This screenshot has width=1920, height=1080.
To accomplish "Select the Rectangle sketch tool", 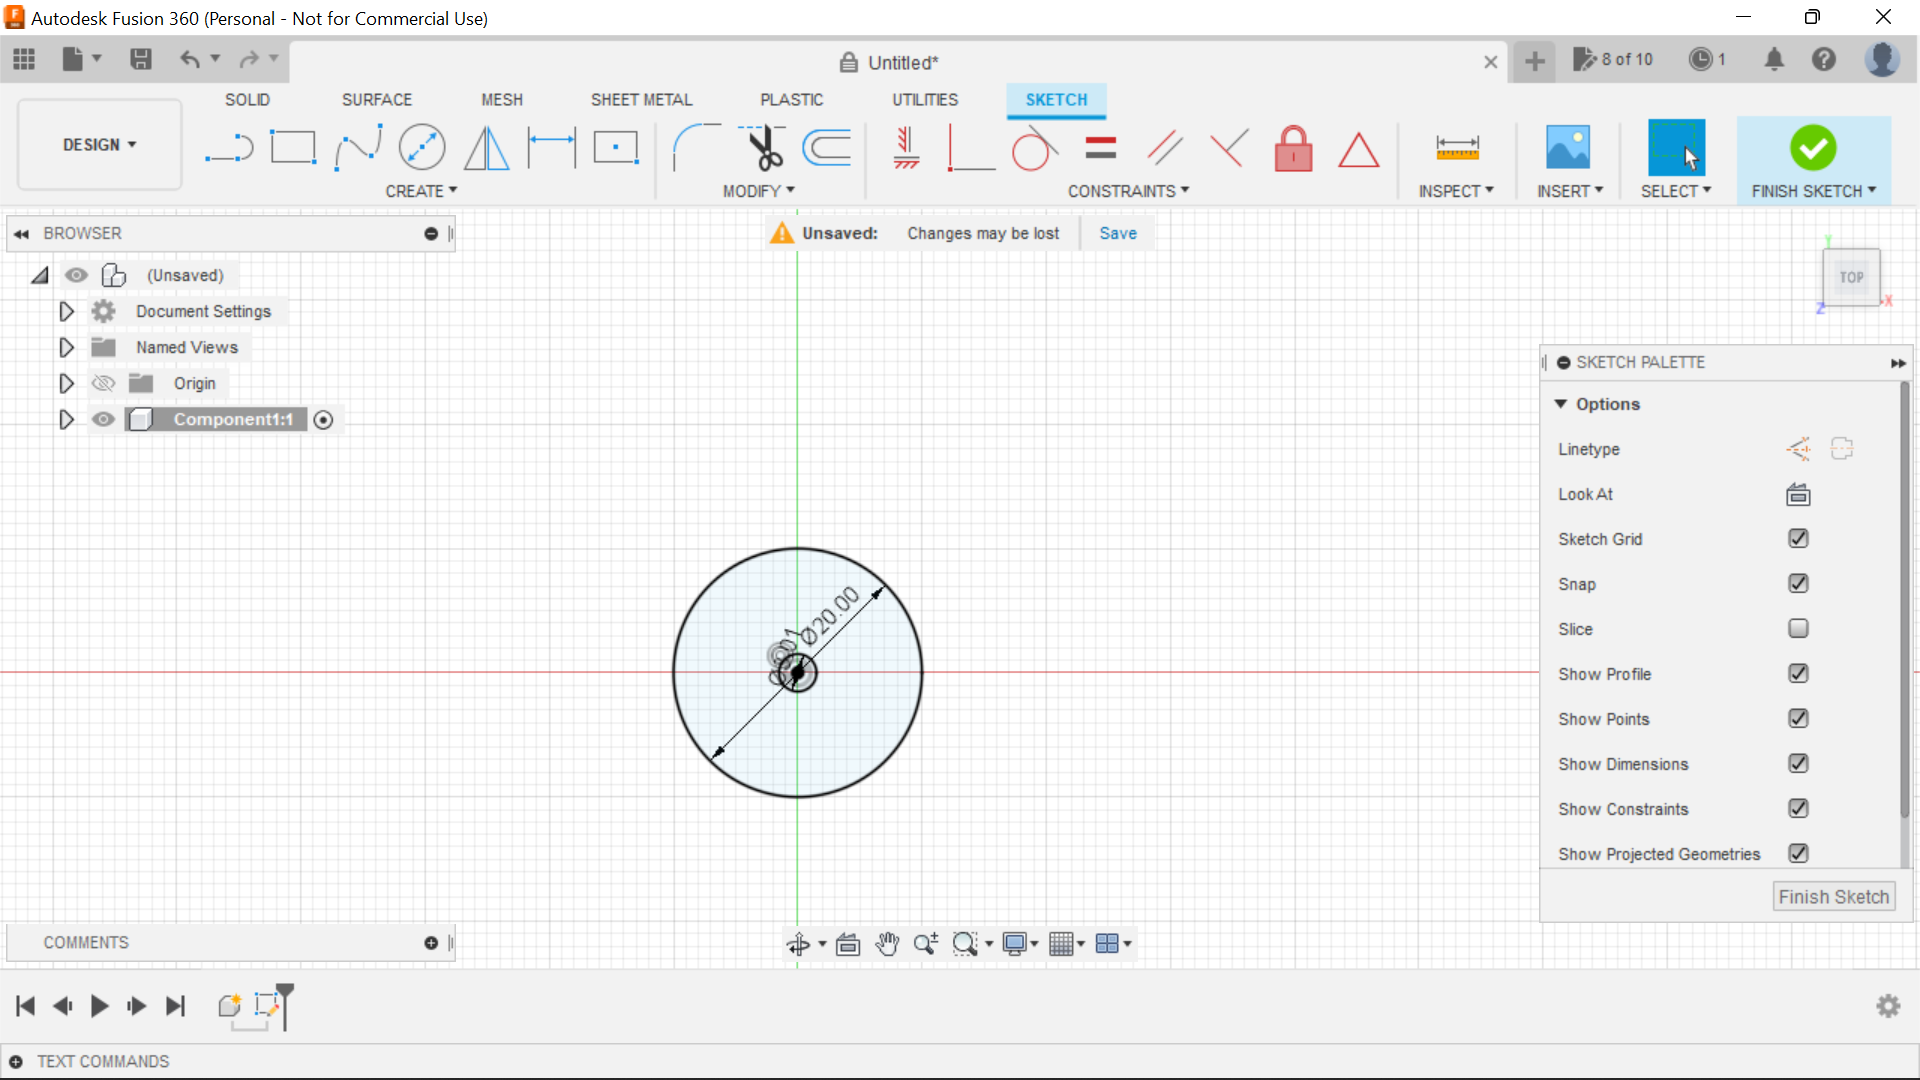I will (293, 148).
